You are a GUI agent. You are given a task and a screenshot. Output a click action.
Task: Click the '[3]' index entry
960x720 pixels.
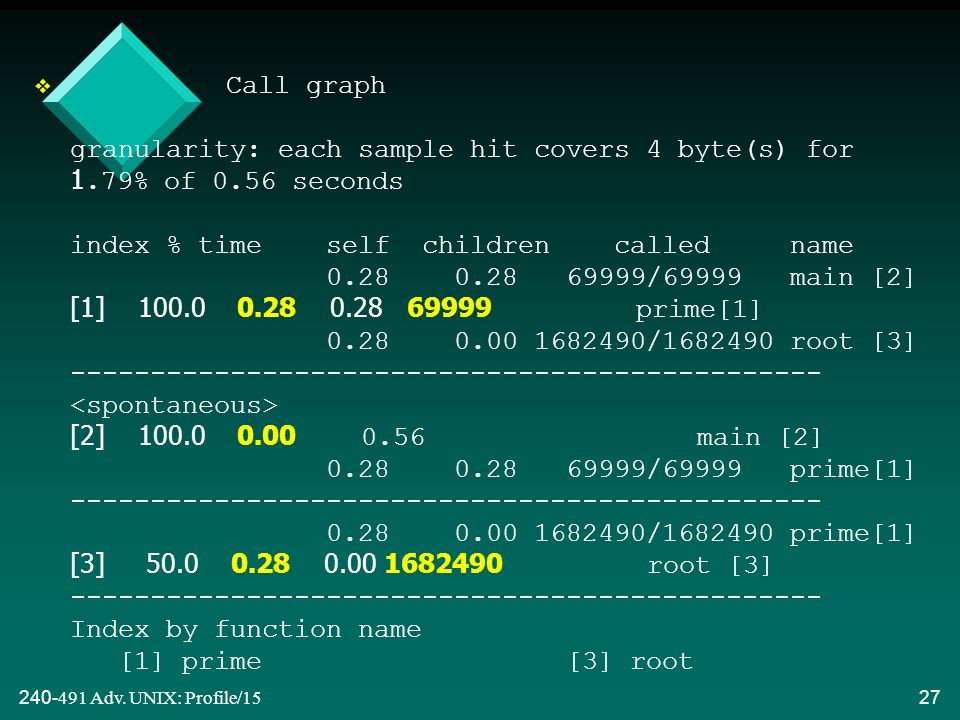[88, 564]
